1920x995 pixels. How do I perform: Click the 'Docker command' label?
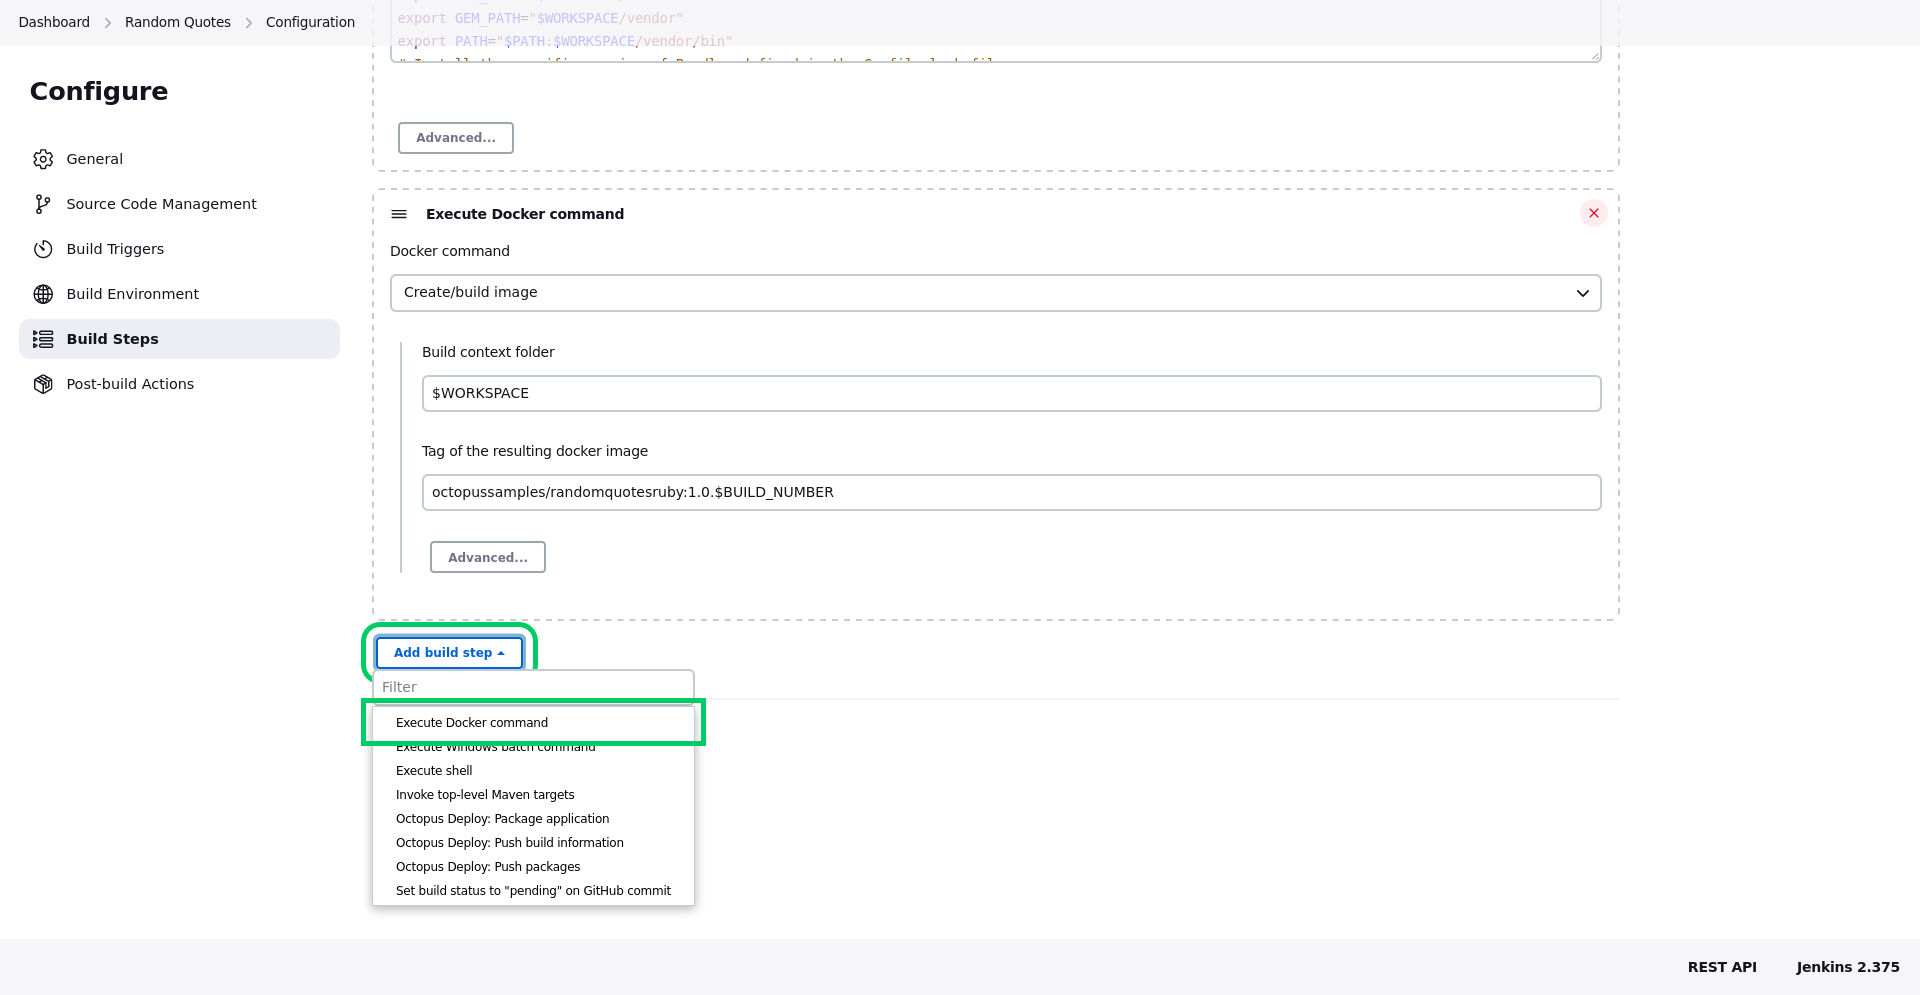[450, 251]
